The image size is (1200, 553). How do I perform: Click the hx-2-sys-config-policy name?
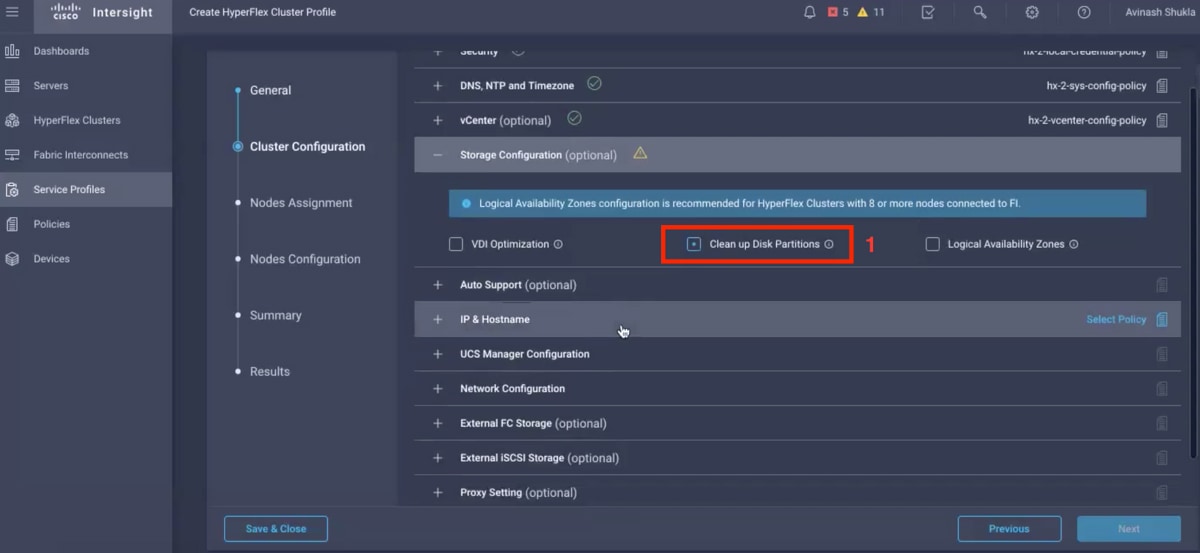tap(1096, 86)
